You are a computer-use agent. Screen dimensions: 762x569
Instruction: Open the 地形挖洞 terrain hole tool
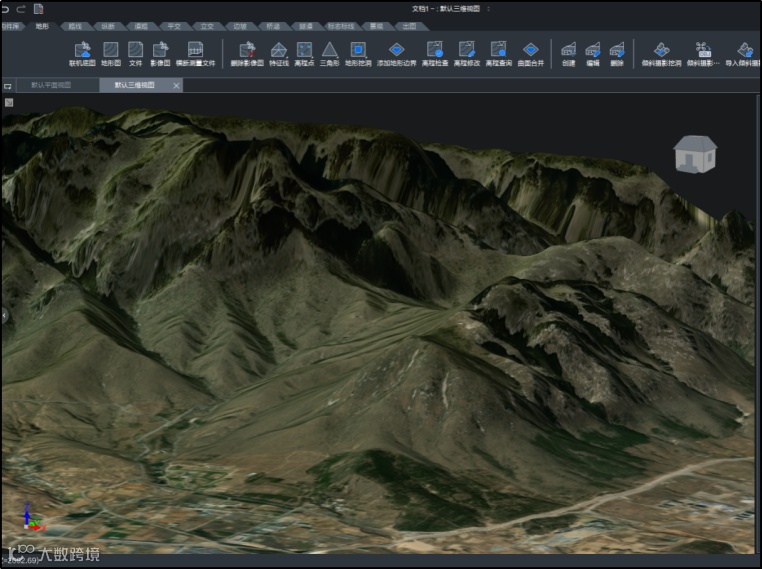click(x=357, y=50)
